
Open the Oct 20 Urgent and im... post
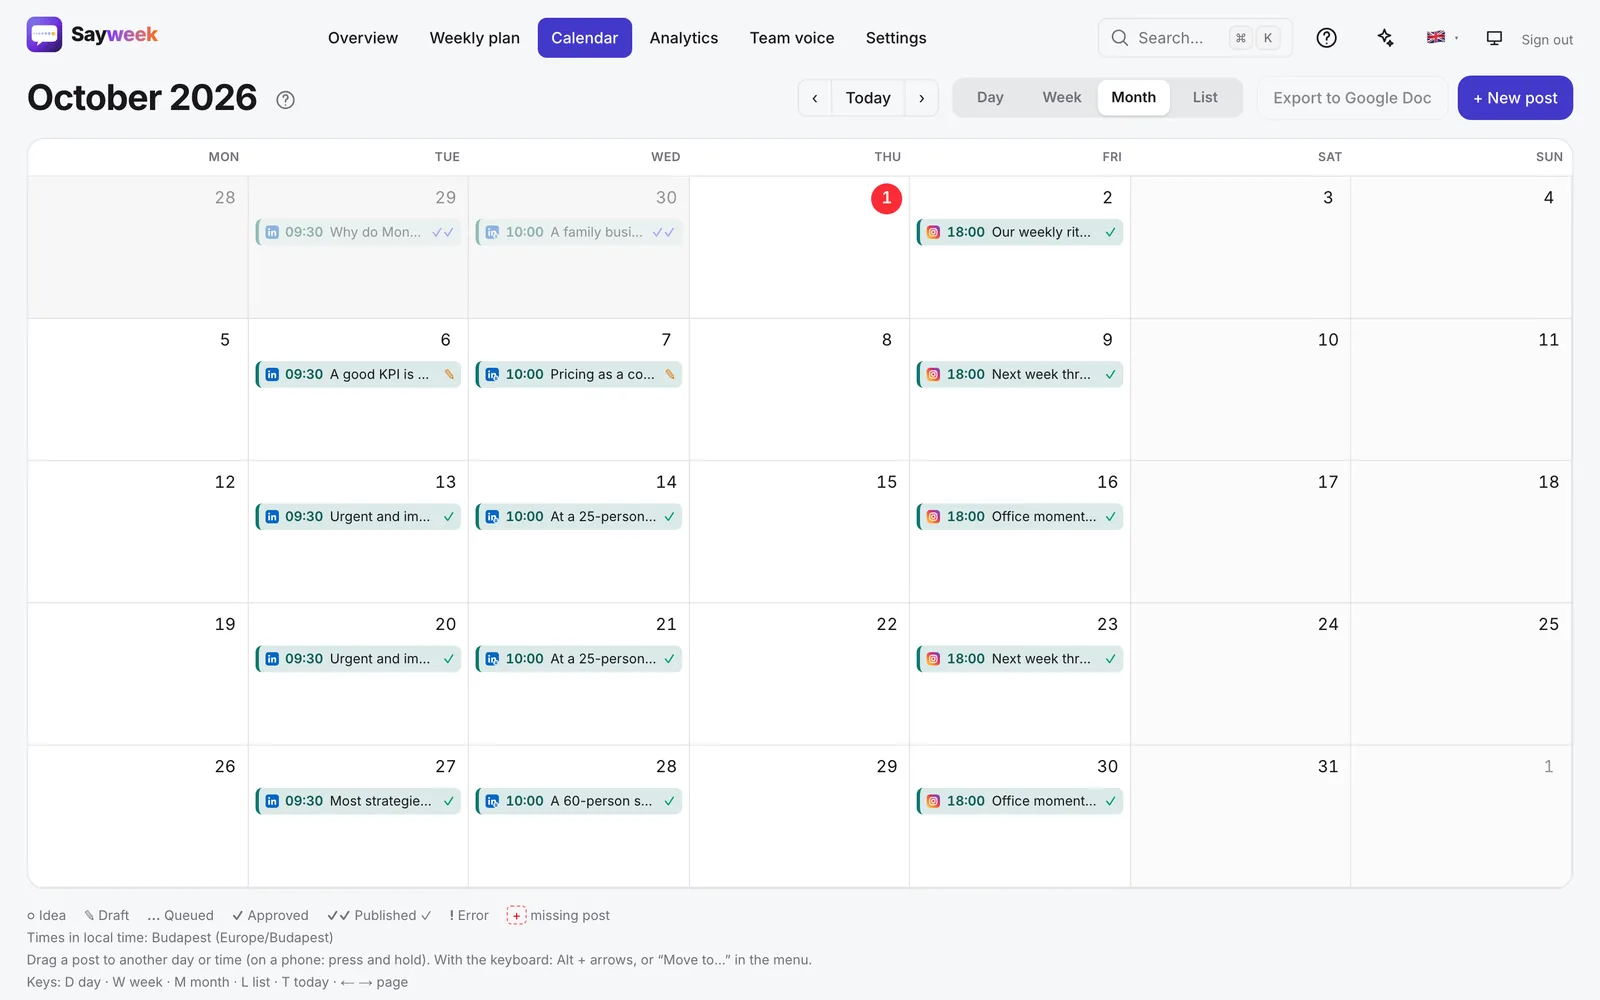pos(358,659)
